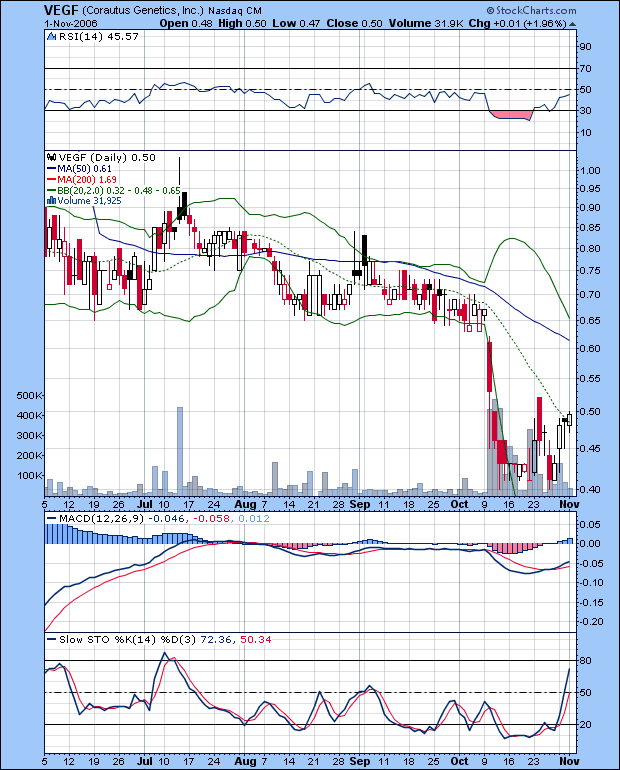Click the MACD -0.20 axis label
The width and height of the screenshot is (620, 770).
pos(591,622)
